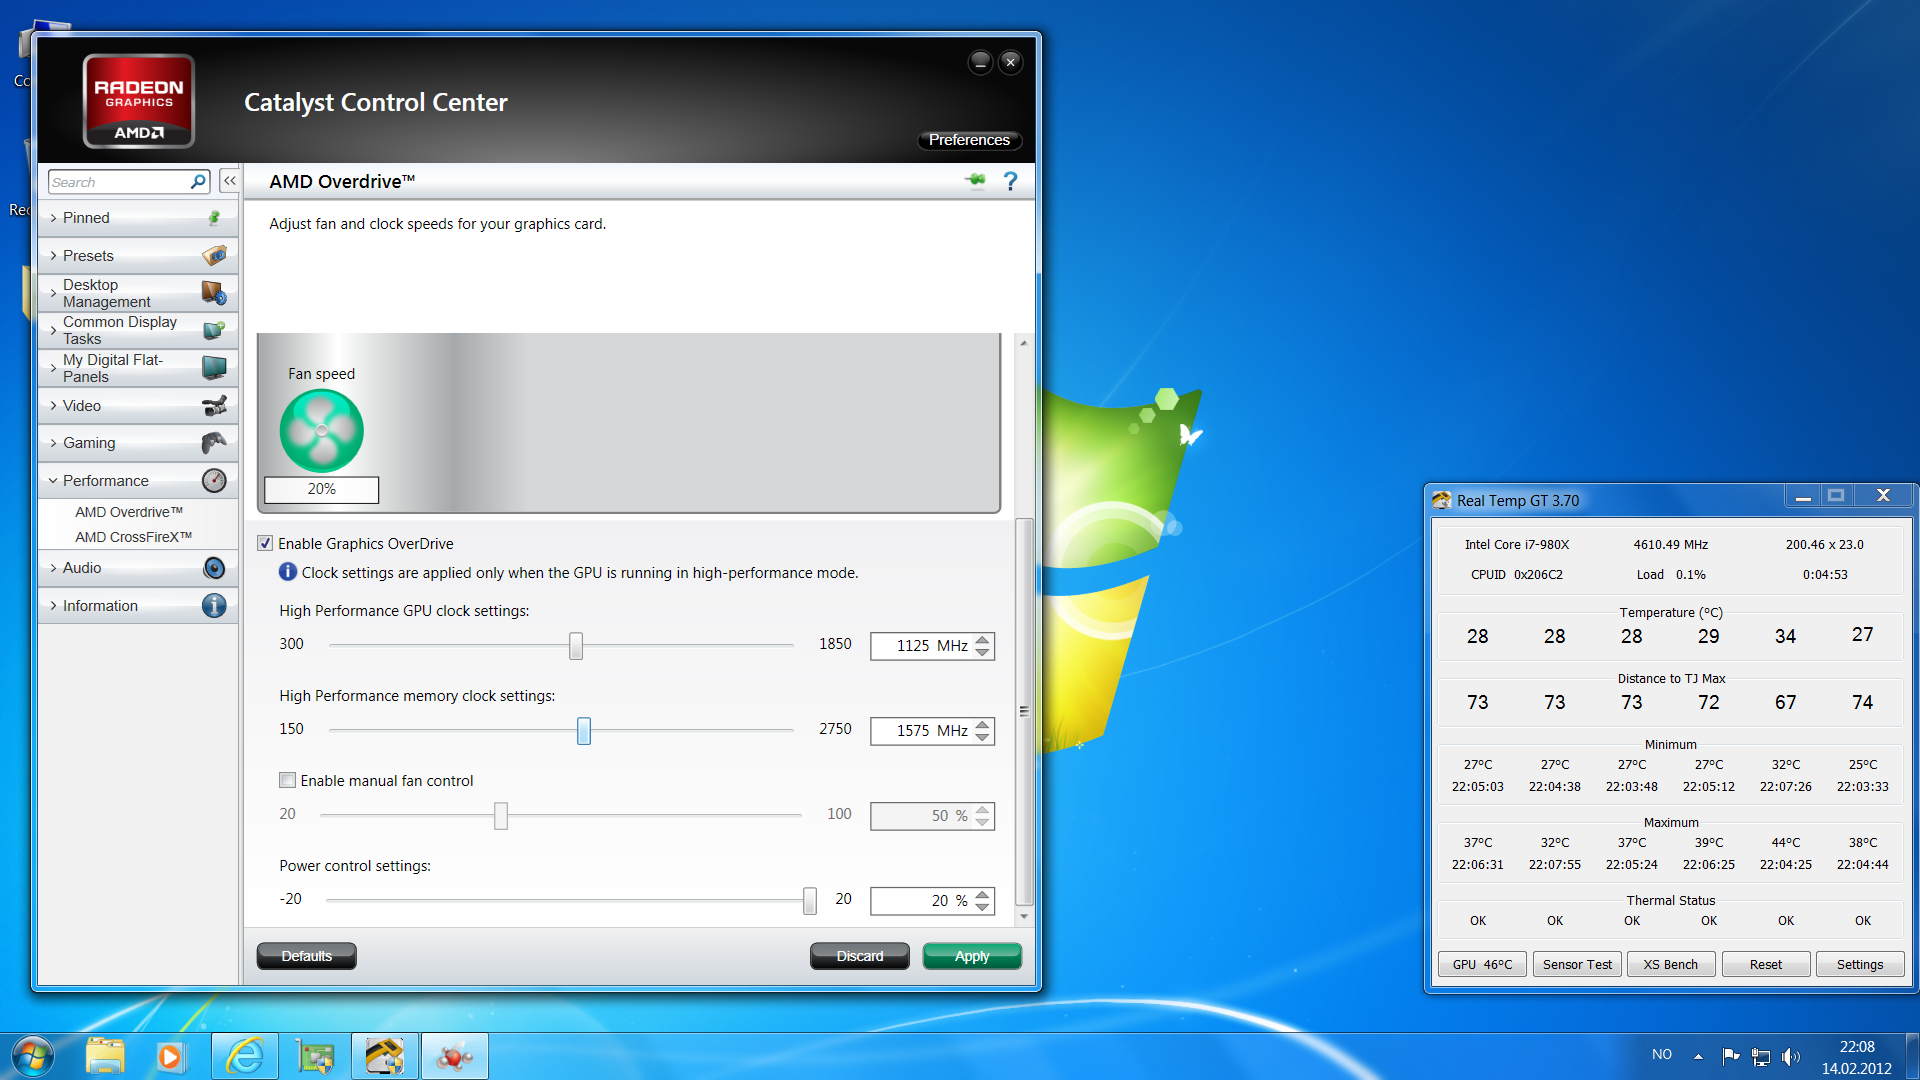Click the Discard button
This screenshot has height=1080, width=1920.
(860, 956)
